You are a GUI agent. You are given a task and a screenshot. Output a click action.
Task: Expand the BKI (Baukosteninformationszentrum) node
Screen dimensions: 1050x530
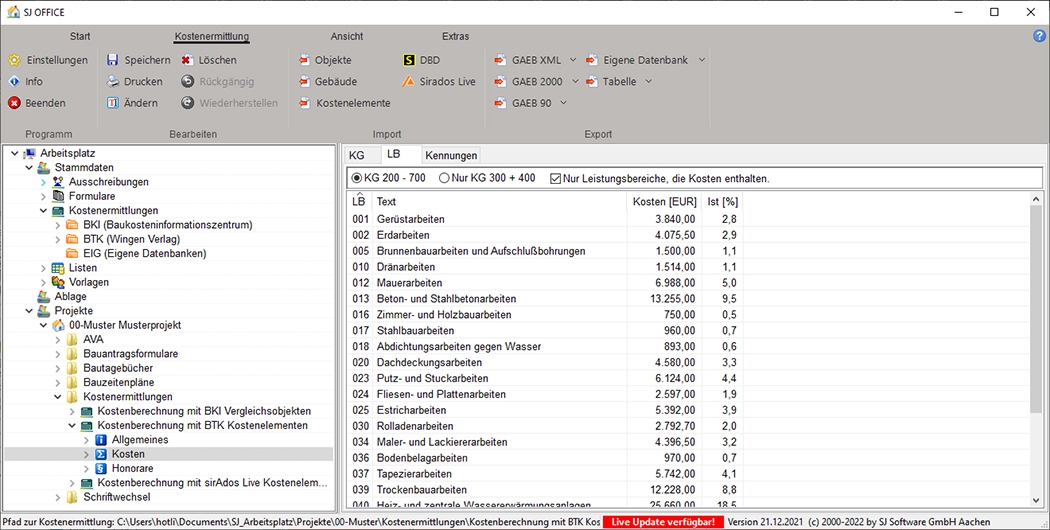(58, 225)
